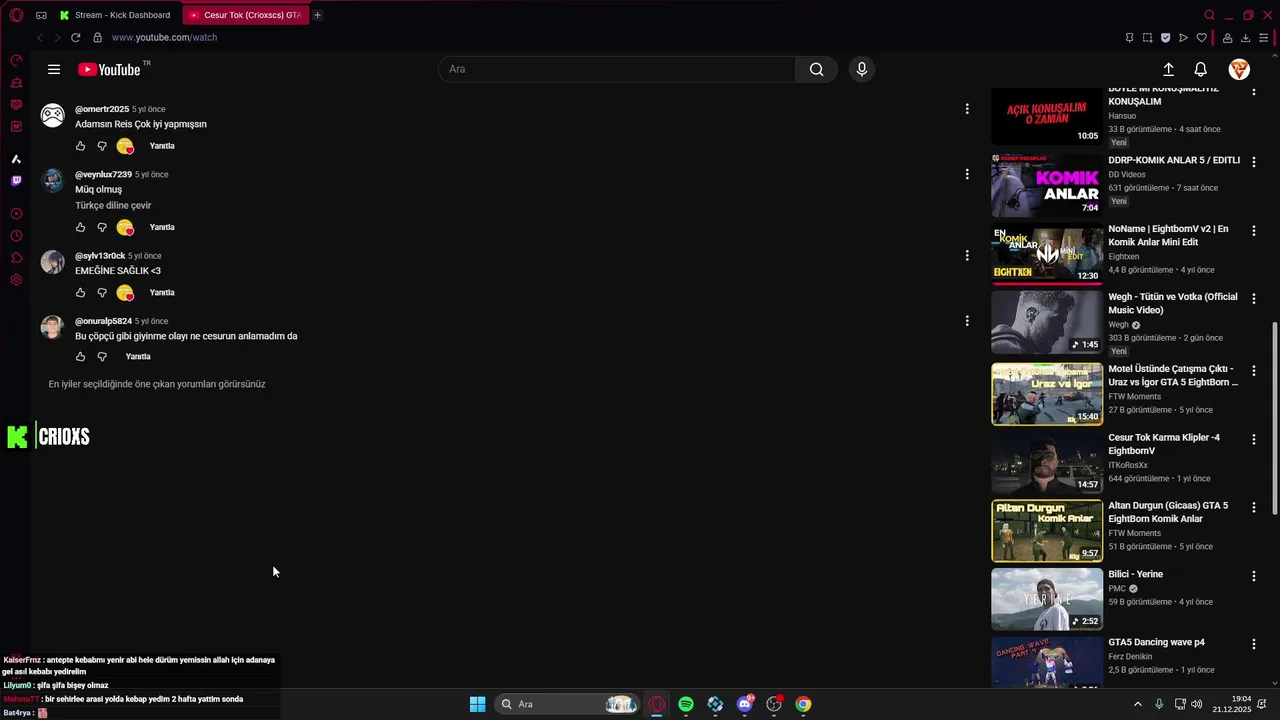Select the Cesur Tok (Crioxscs) GTA tab
This screenshot has width=1280, height=720.
(x=246, y=15)
